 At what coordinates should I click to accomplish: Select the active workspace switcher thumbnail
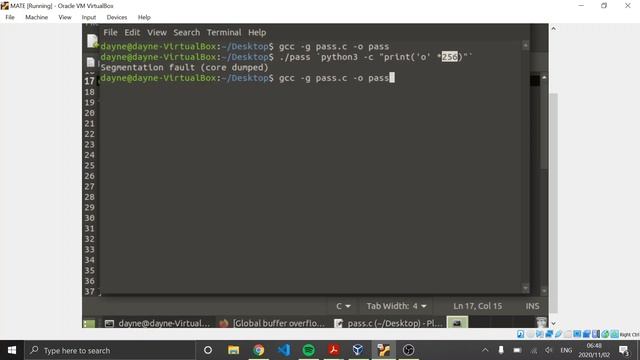tap(457, 323)
